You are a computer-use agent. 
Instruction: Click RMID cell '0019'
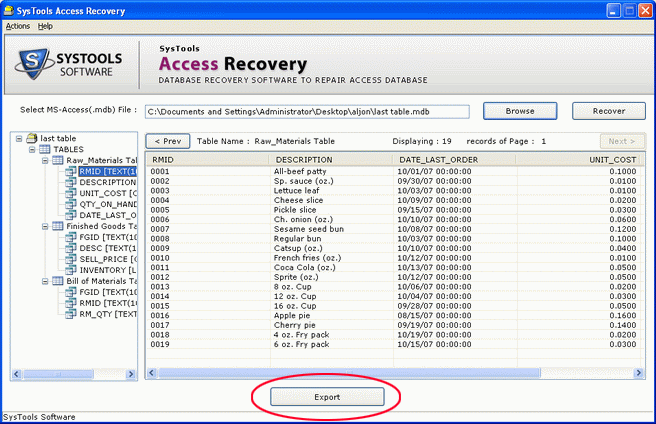pos(160,344)
